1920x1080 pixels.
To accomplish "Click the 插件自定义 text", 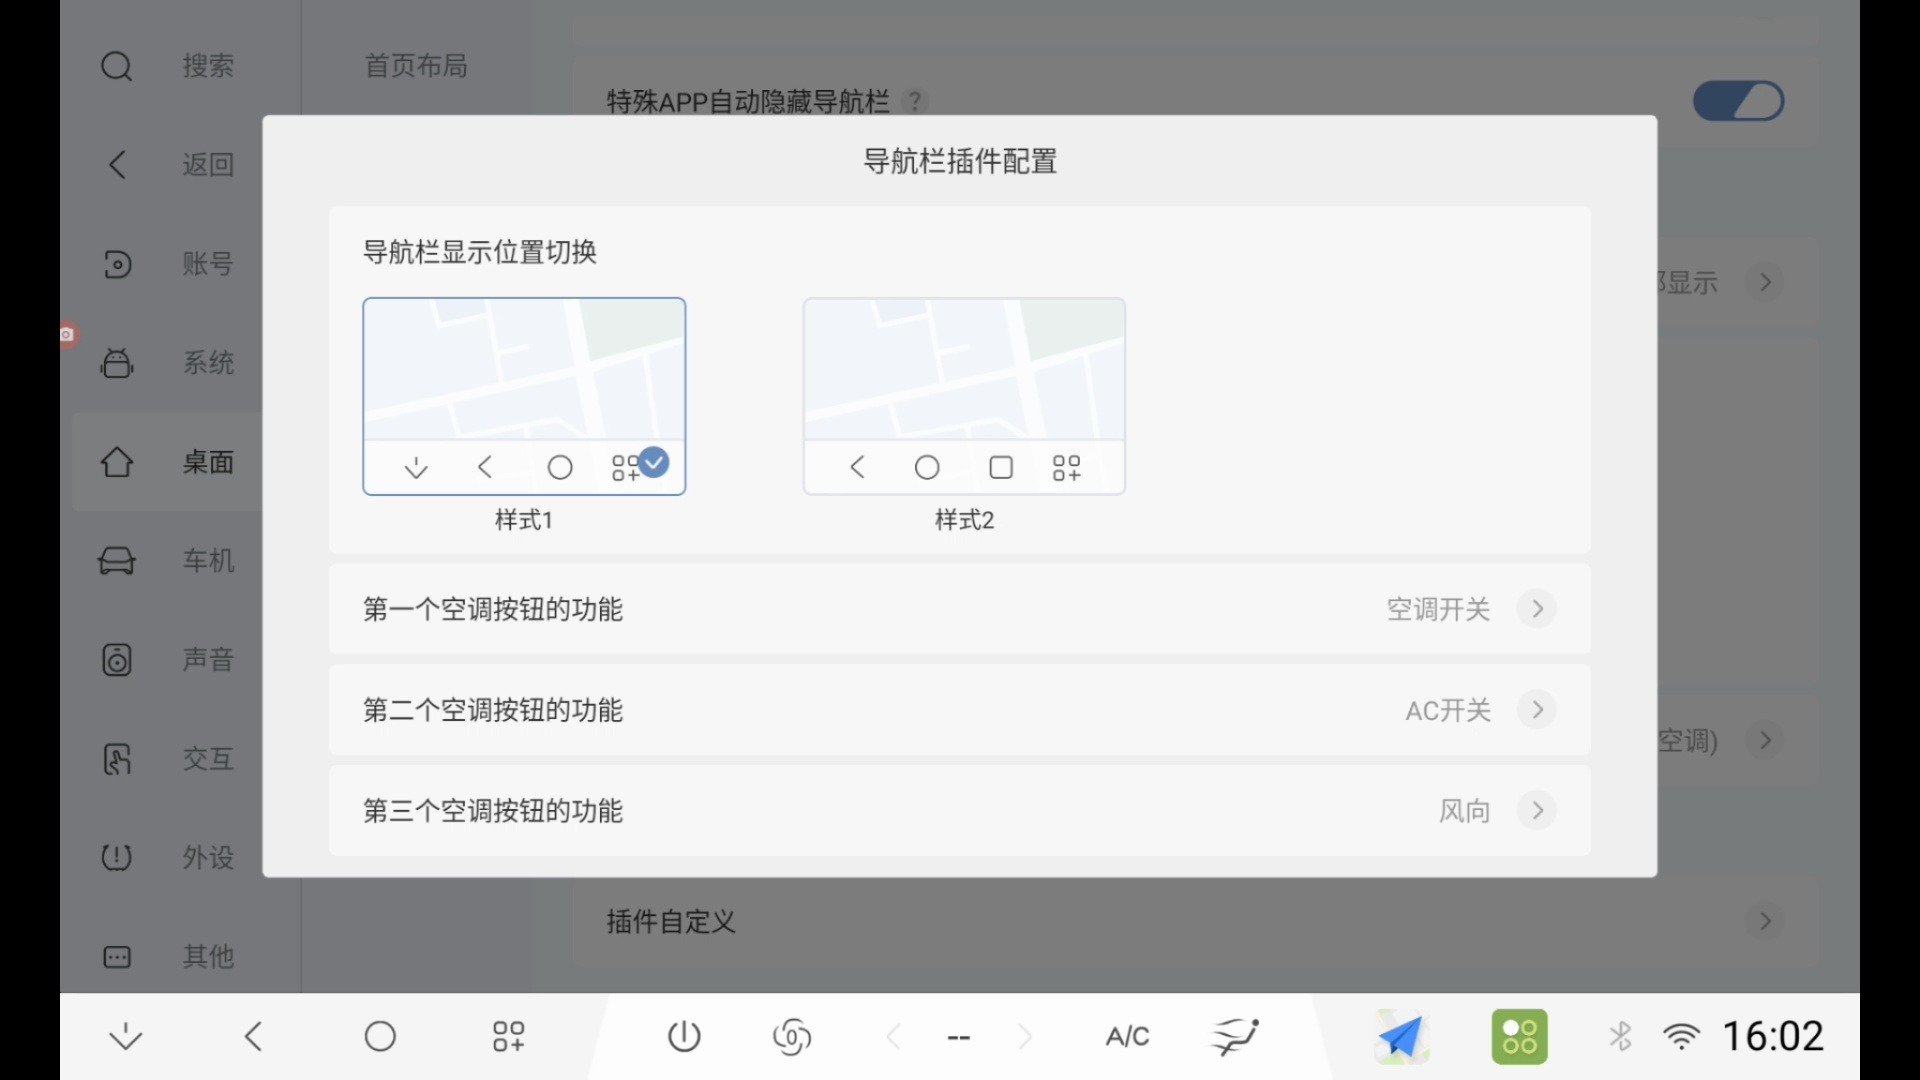I will click(x=671, y=921).
